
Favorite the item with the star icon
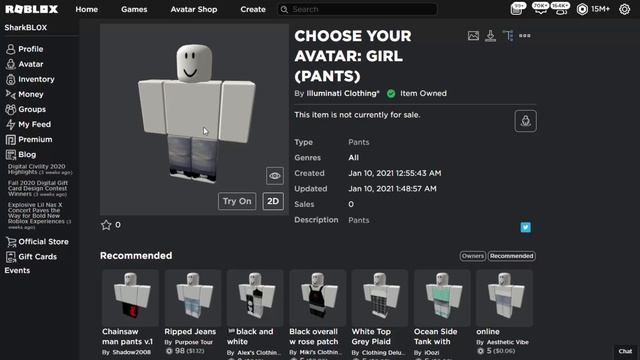(106, 225)
